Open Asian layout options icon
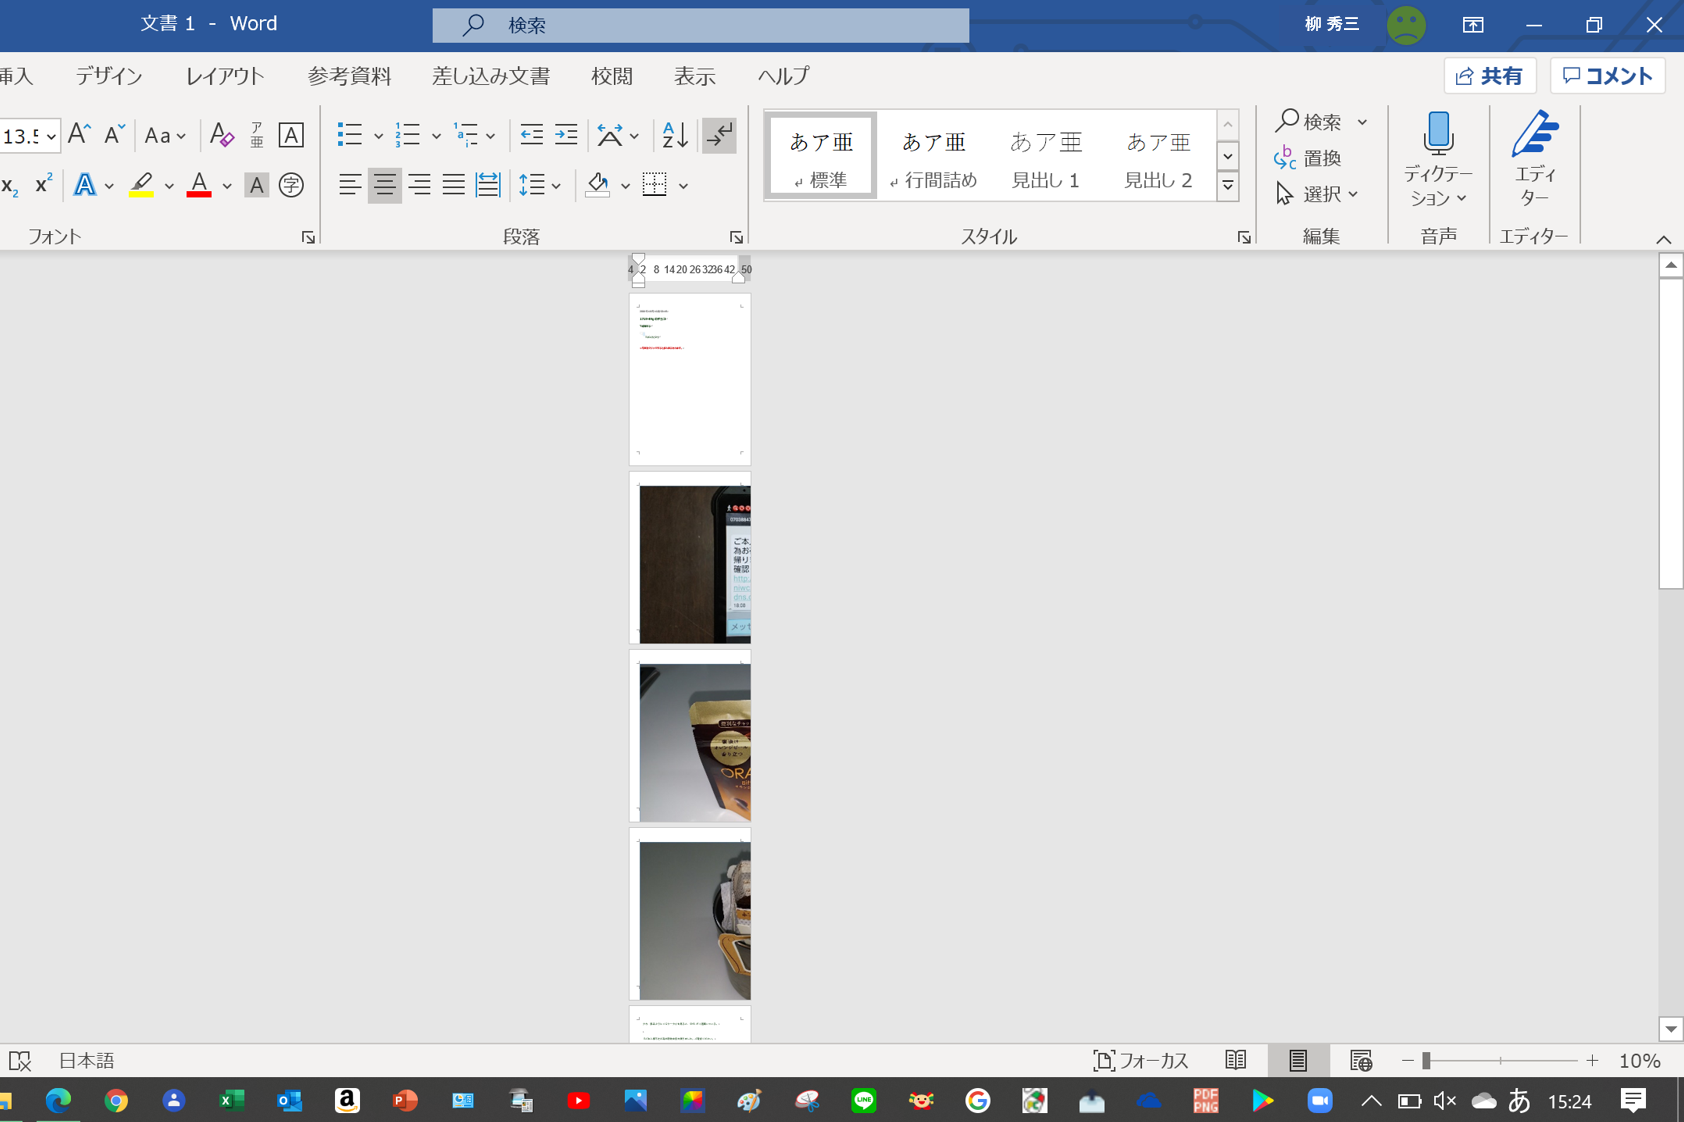The width and height of the screenshot is (1684, 1122). 609,135
